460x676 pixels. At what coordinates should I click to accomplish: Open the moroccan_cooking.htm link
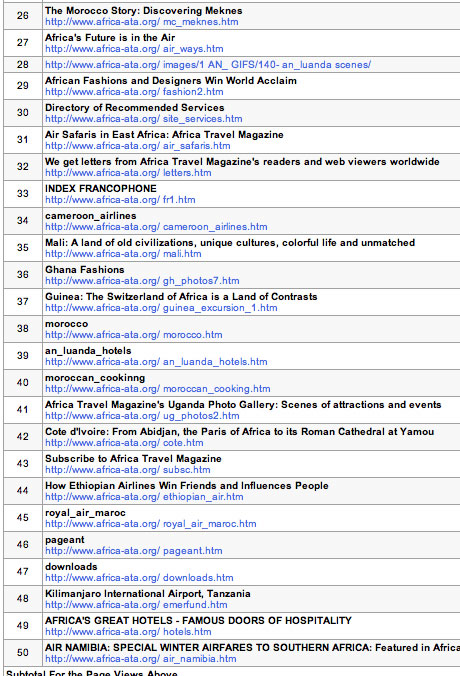click(158, 389)
